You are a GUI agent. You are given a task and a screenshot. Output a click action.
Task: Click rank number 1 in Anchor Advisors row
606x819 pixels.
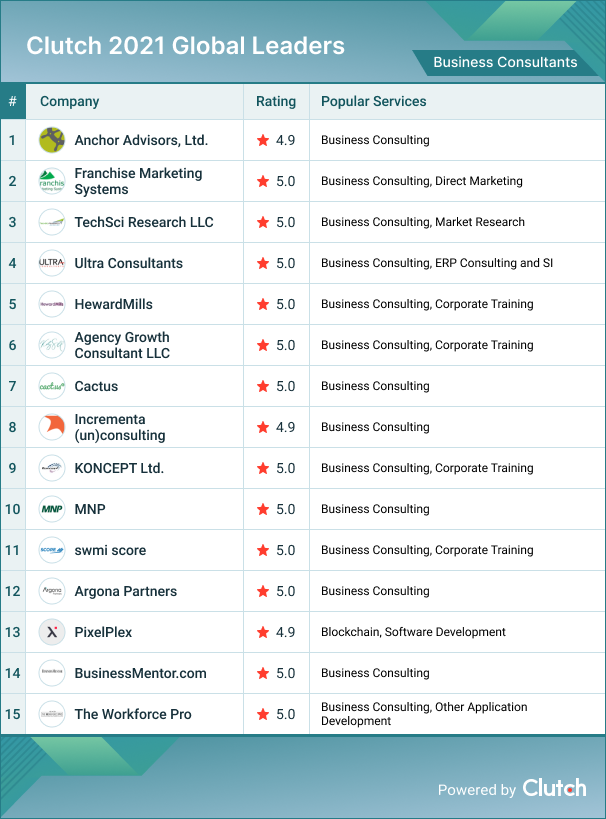pyautogui.click(x=12, y=140)
